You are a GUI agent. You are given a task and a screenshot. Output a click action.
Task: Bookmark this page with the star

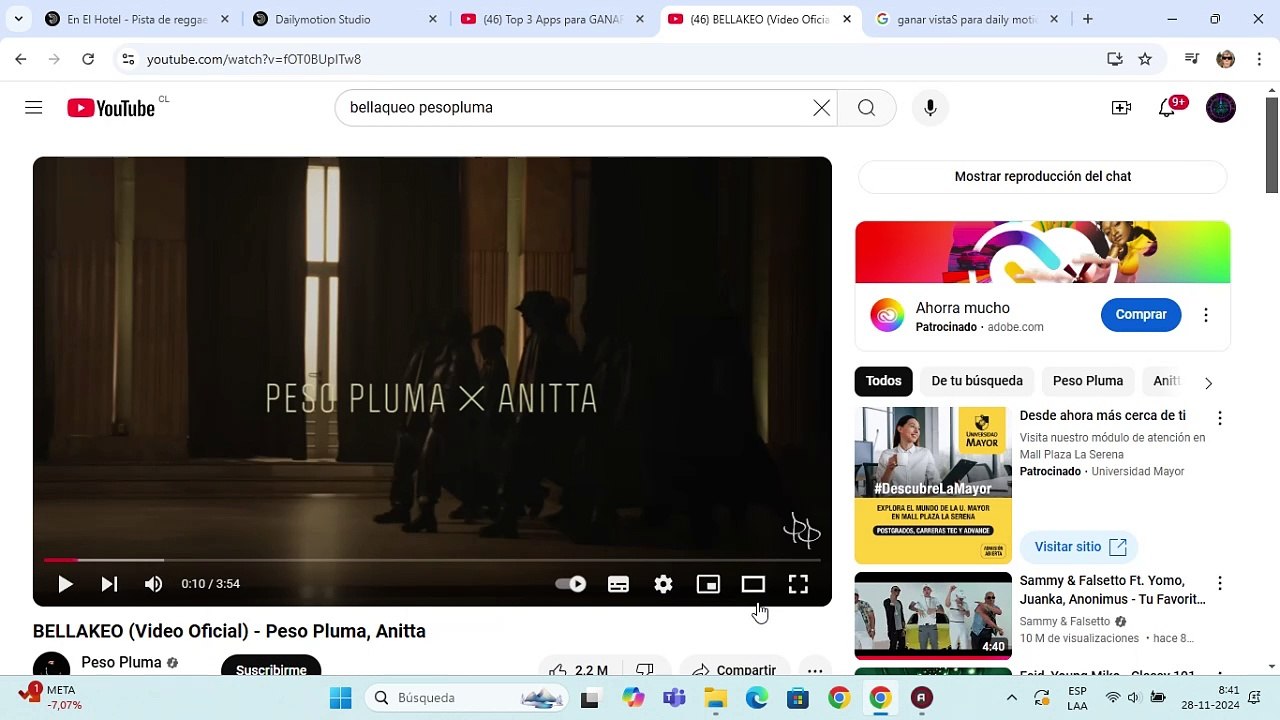(1145, 59)
